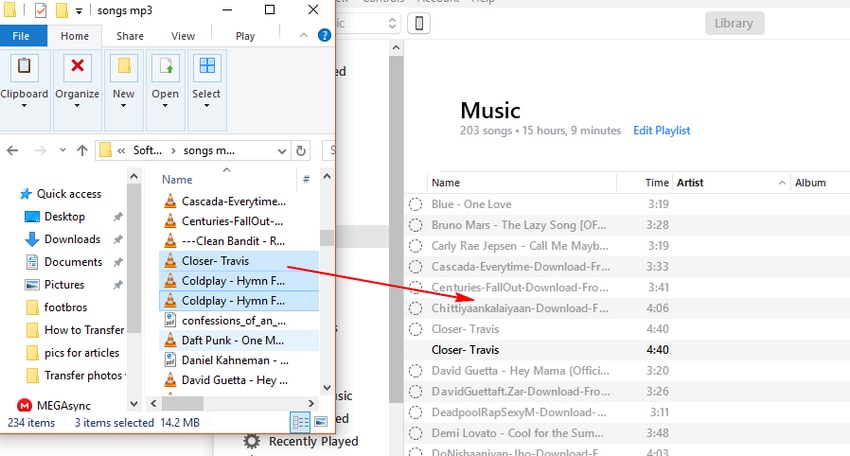
Task: Click the navigation pane vertical scrollbar thumb
Action: [x=134, y=259]
